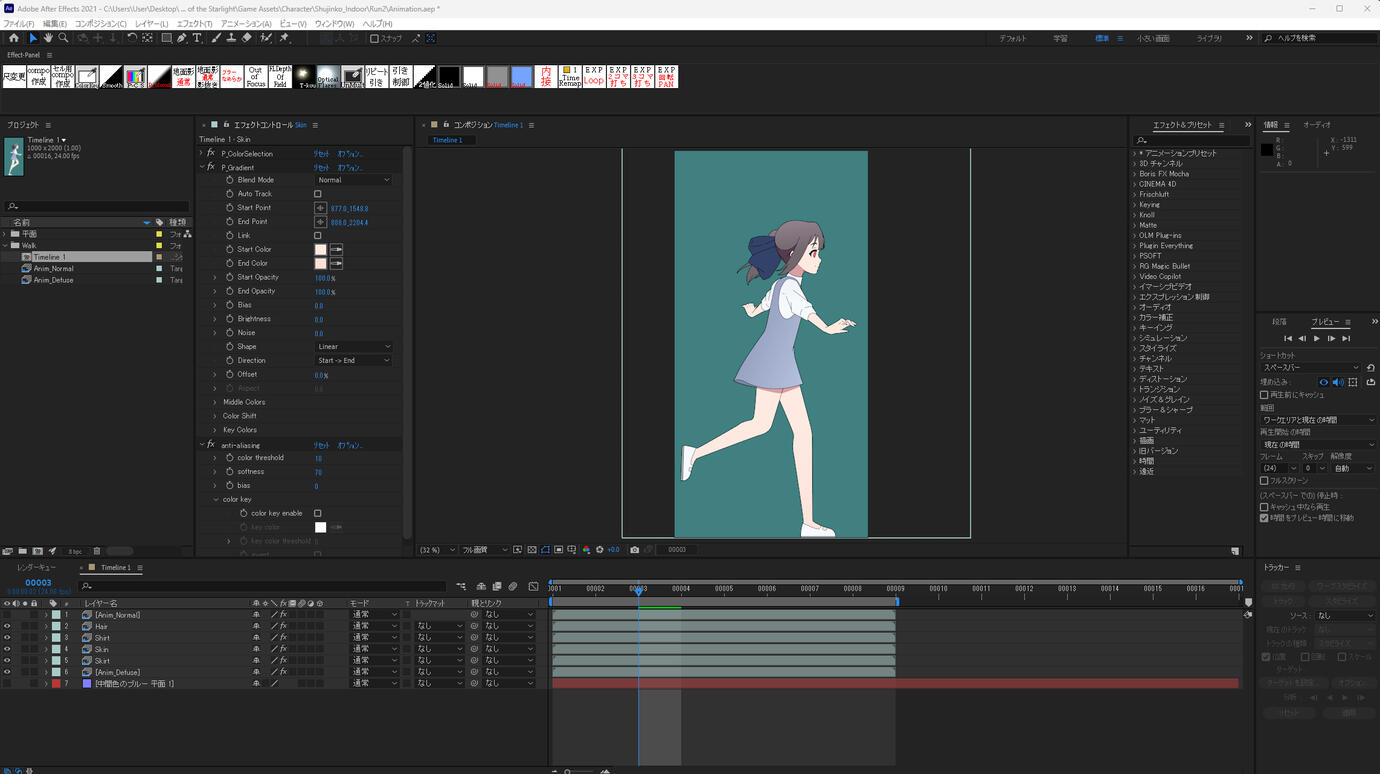This screenshot has height=774, width=1380.
Task: Delete selected project item with trash icon
Action: coord(97,551)
